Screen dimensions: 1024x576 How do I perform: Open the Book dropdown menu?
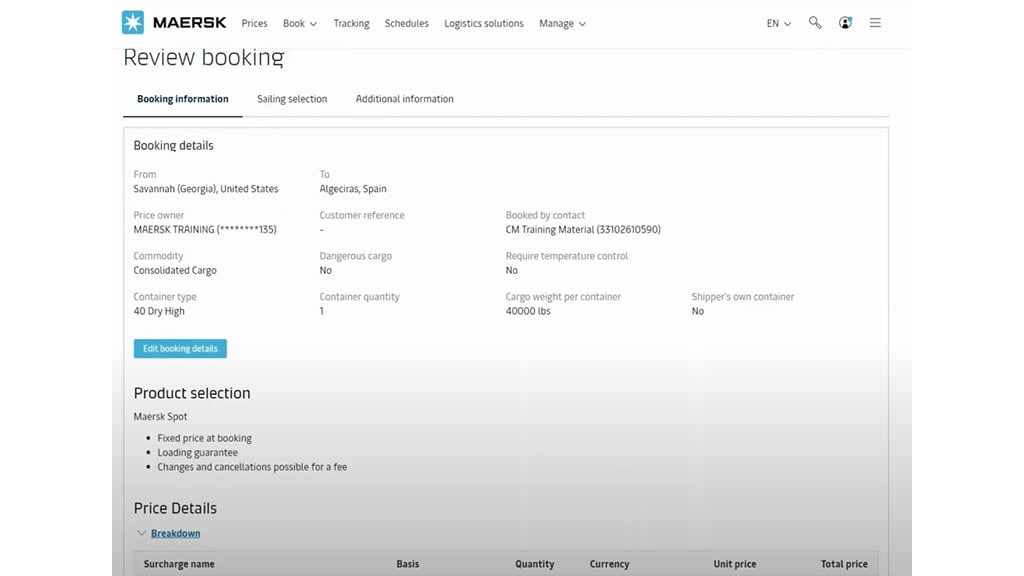[298, 23]
